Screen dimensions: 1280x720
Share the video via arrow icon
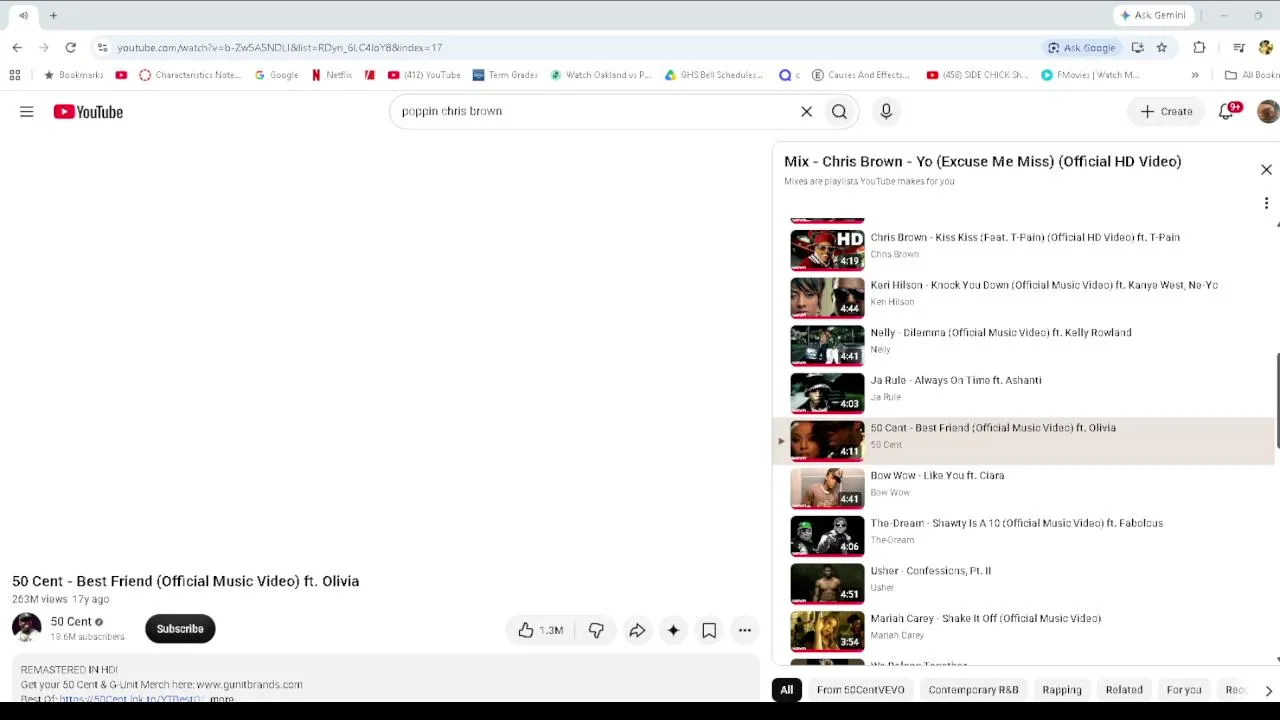coord(637,630)
